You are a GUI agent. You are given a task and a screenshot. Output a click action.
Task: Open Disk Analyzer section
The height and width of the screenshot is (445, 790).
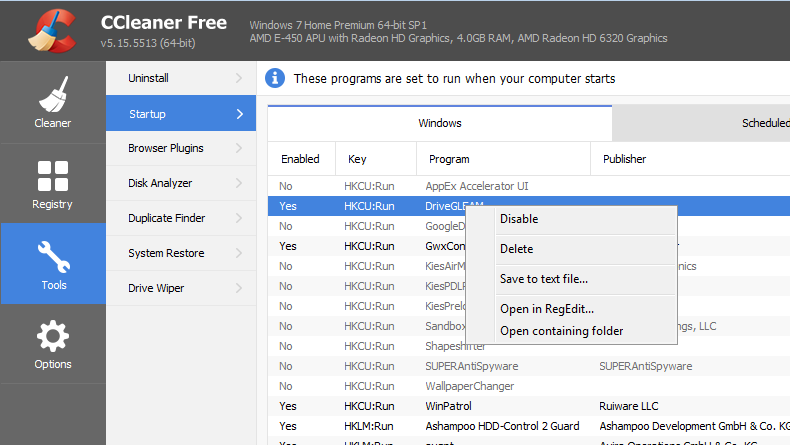point(181,183)
